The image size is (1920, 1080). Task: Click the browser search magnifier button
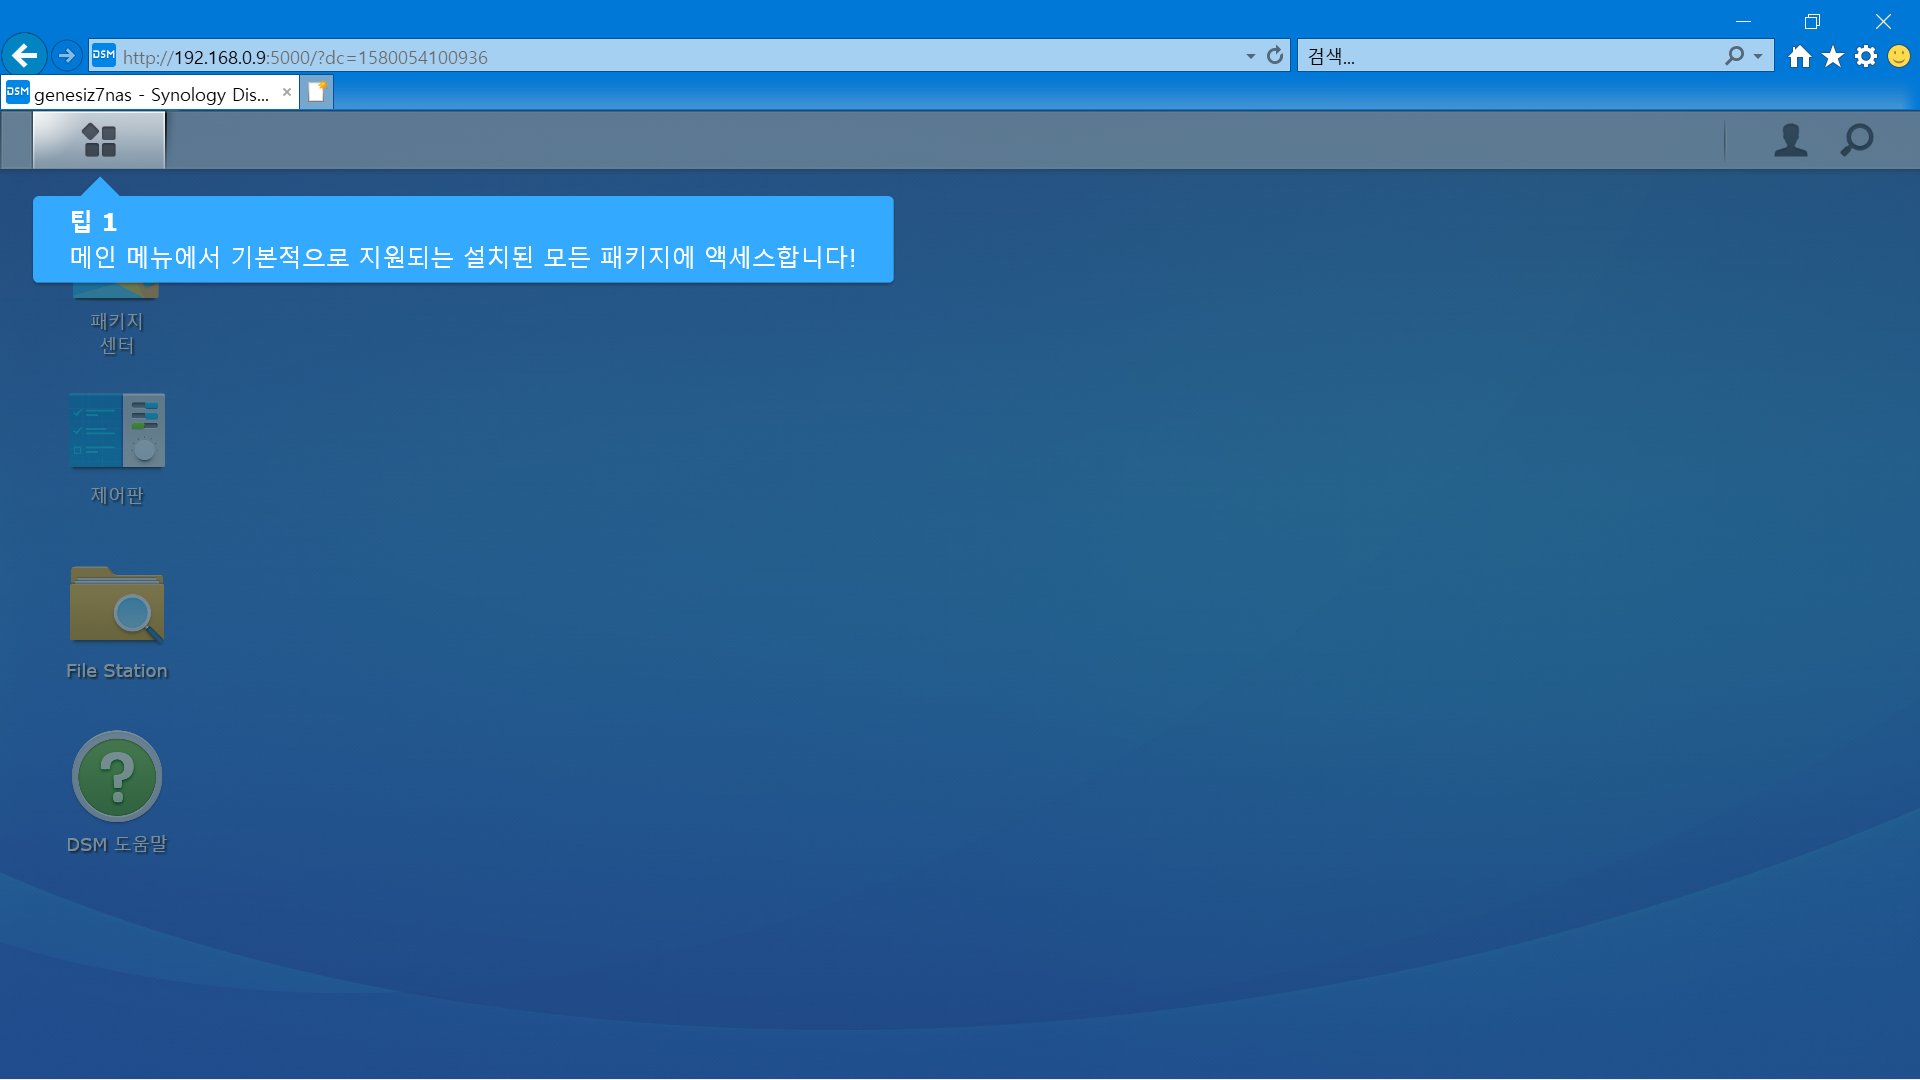tap(1734, 56)
